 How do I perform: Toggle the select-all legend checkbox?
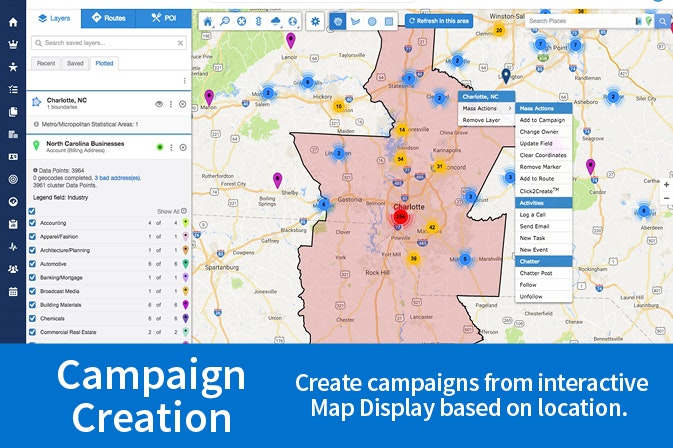[32, 211]
